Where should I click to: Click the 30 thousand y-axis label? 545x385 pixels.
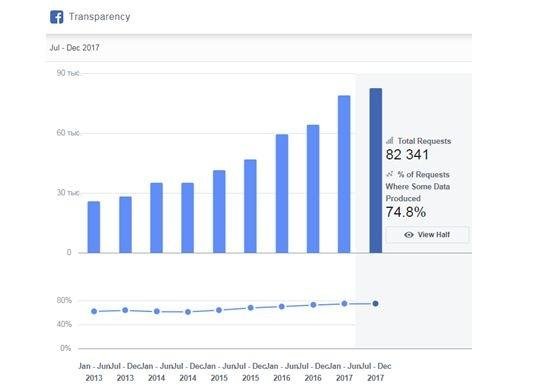coord(68,192)
